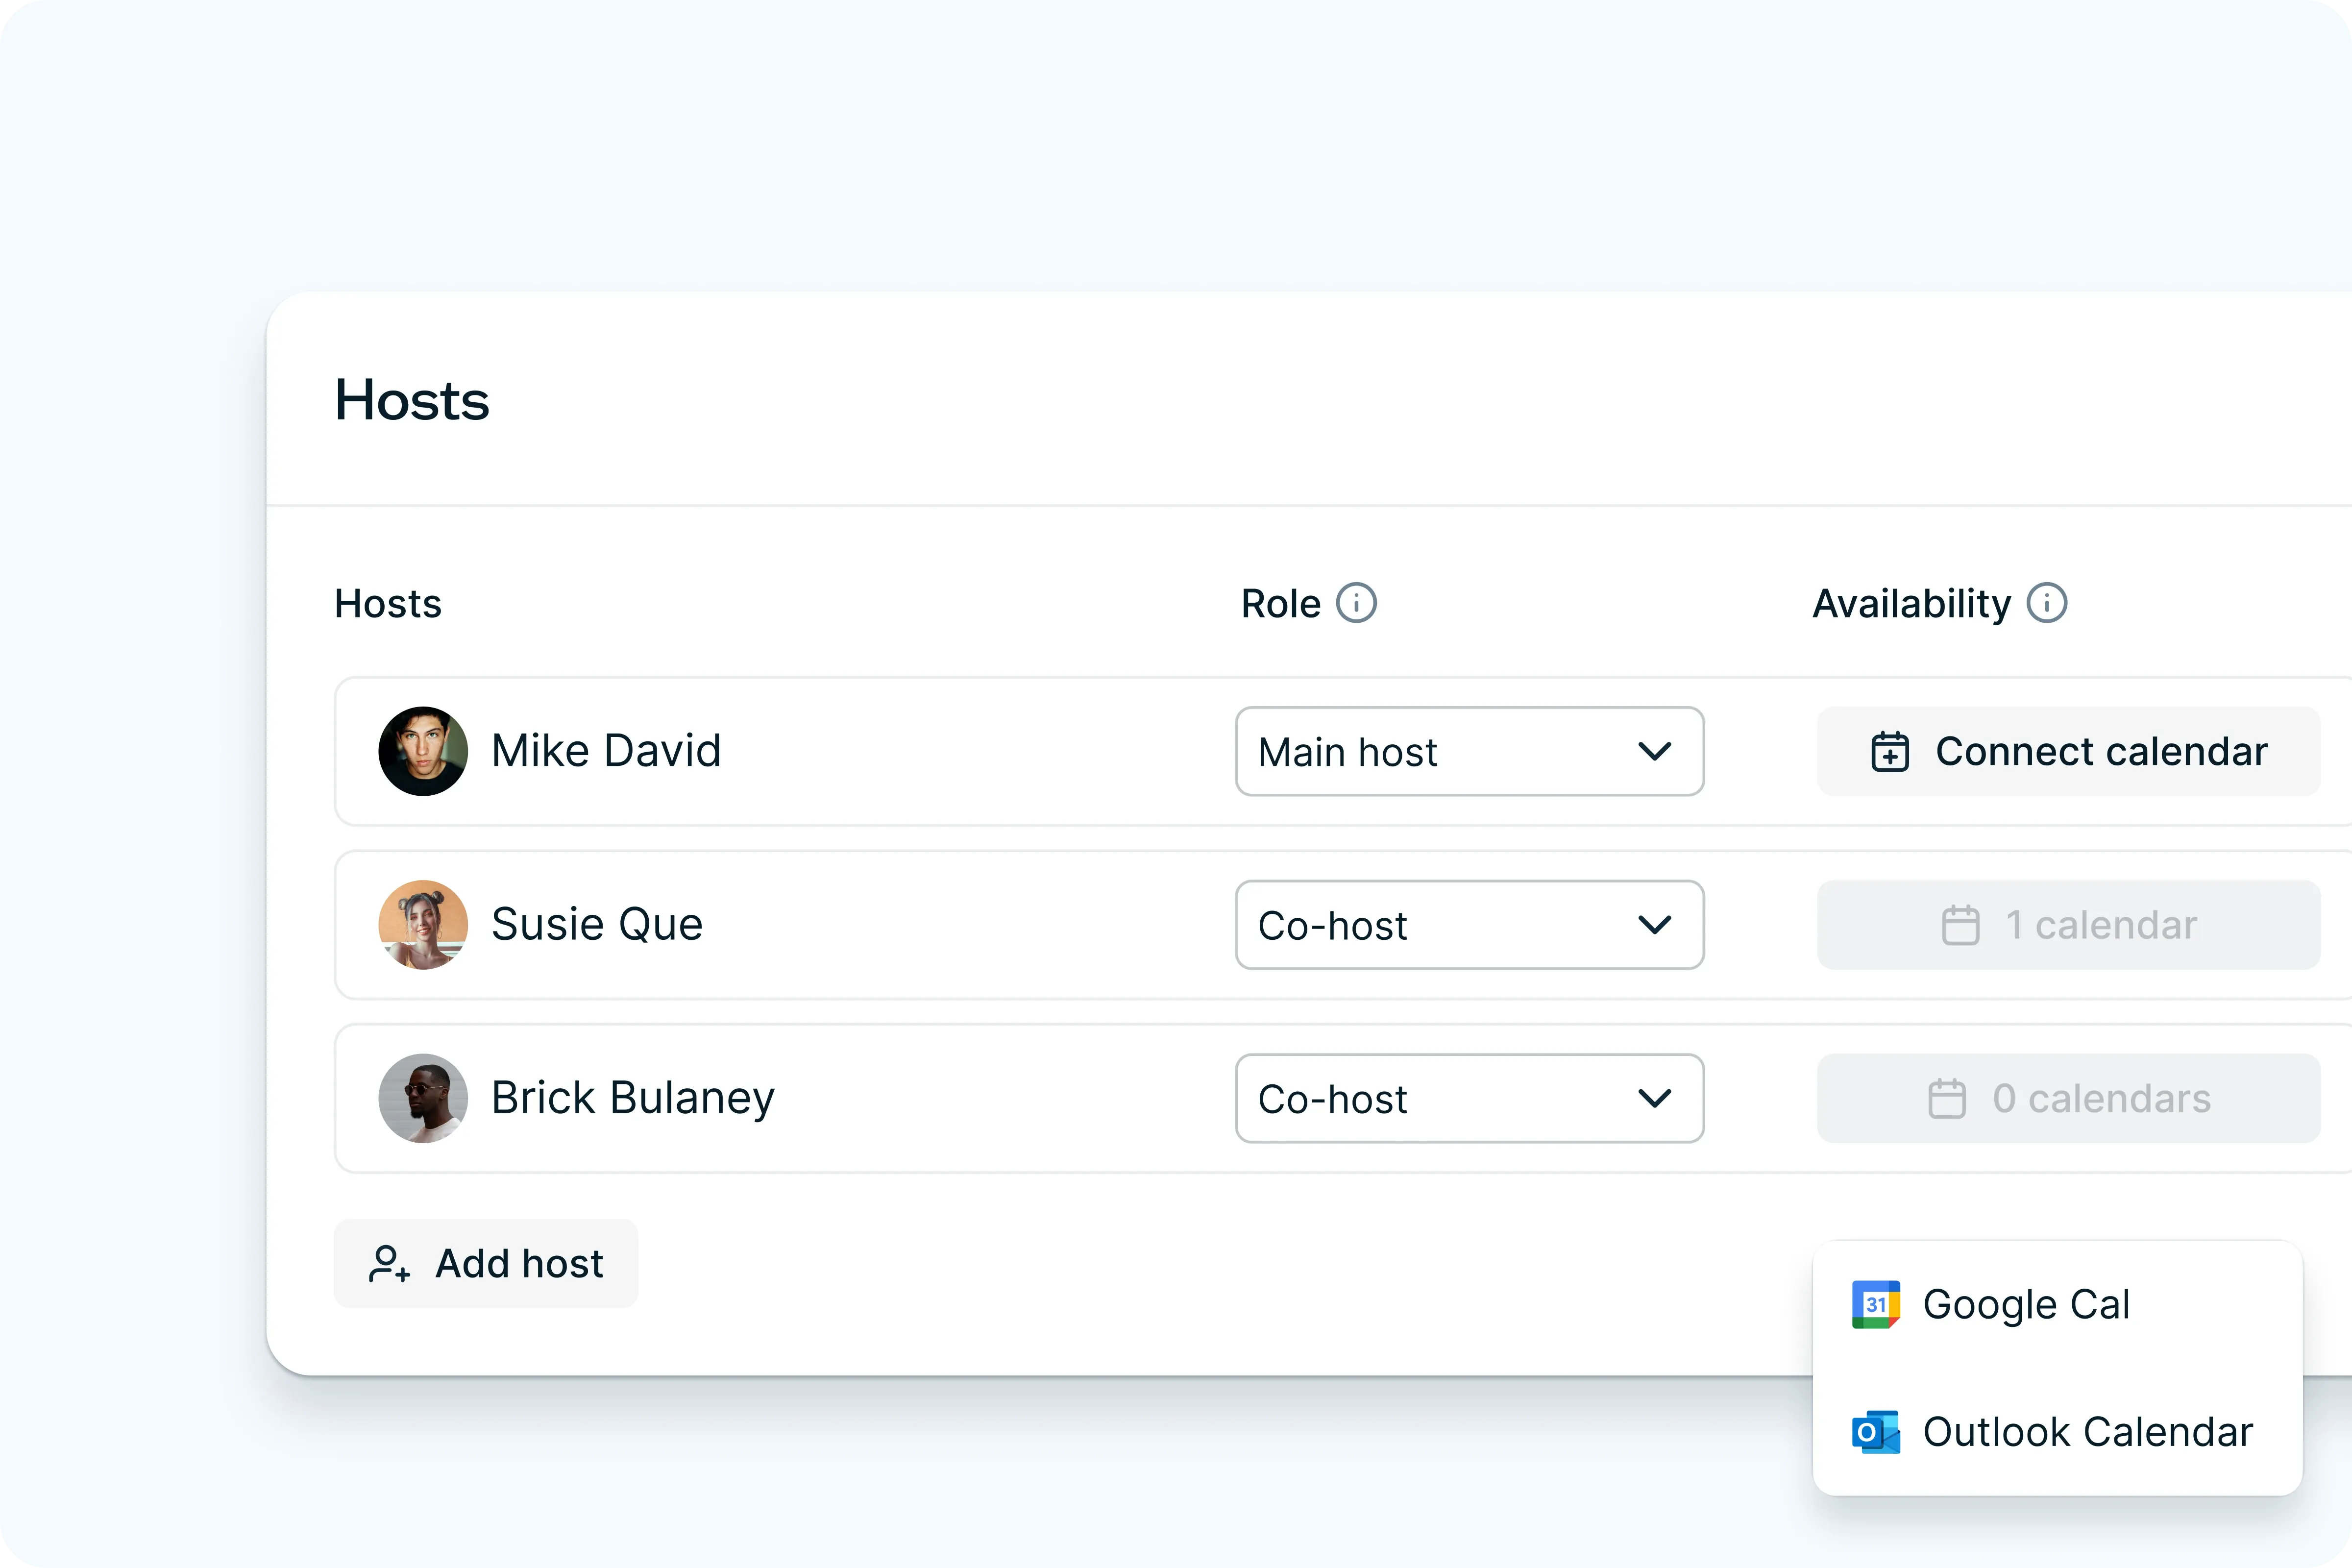Image resolution: width=2352 pixels, height=1568 pixels.
Task: Click the Google Calendar icon
Action: pyautogui.click(x=1875, y=1304)
